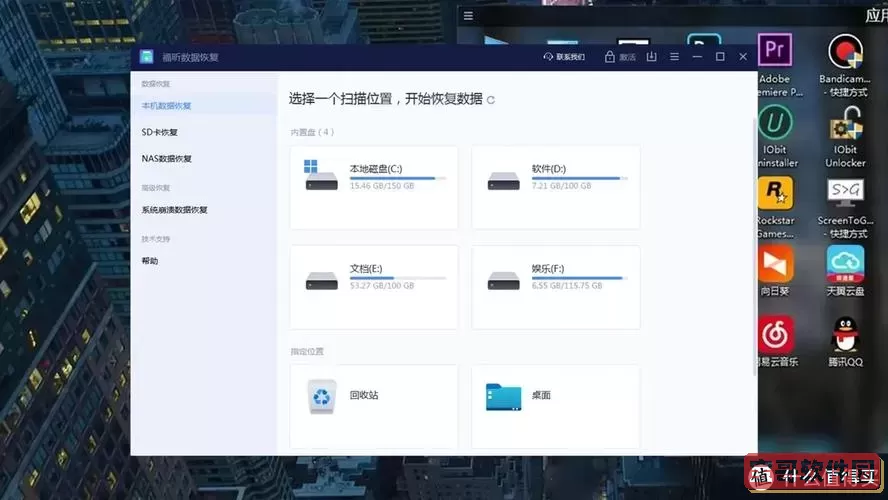
Task: Click the import/download icon in title bar
Action: pyautogui.click(x=652, y=57)
